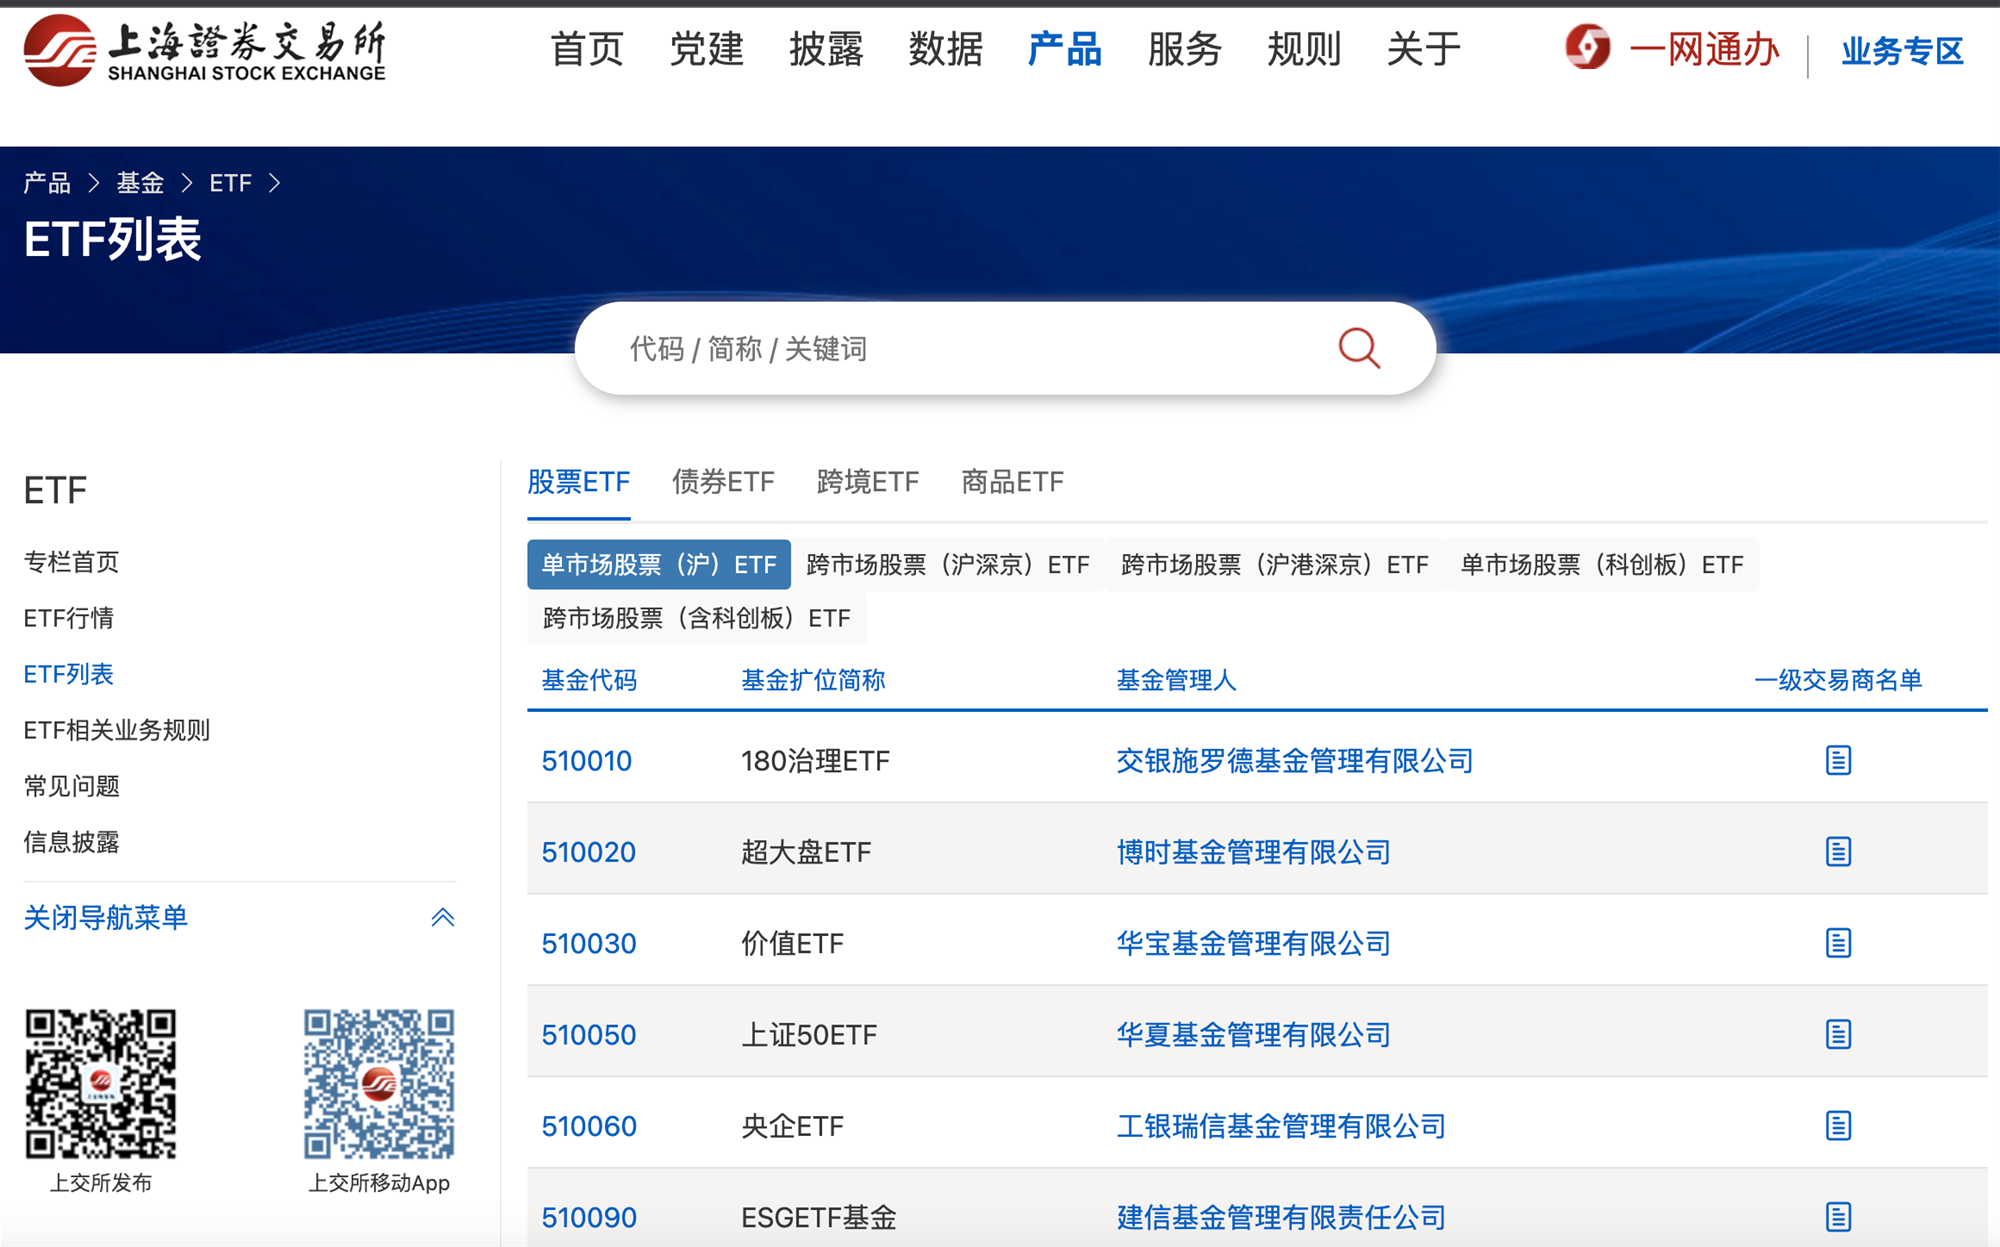Image resolution: width=2000 pixels, height=1247 pixels.
Task: Open the 服务 top menu
Action: pos(1184,49)
